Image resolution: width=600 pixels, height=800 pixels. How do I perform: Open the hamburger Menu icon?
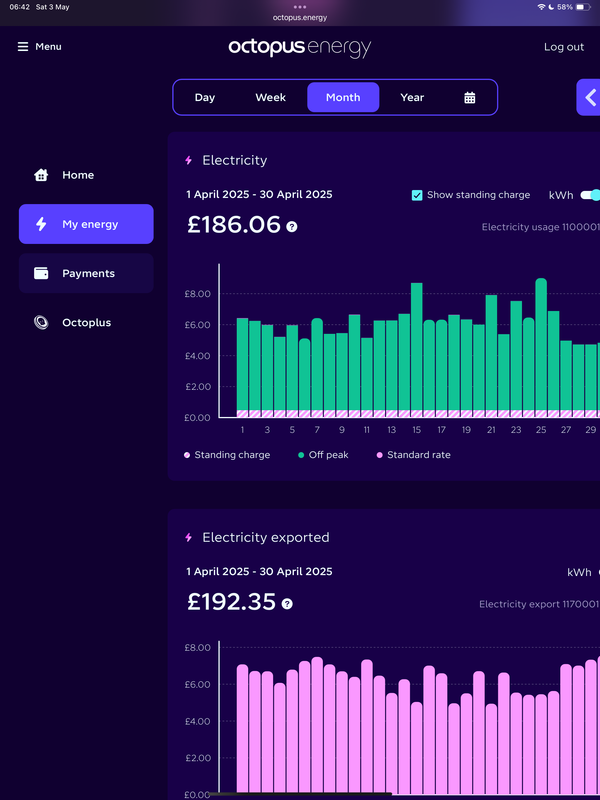[x=22, y=47]
